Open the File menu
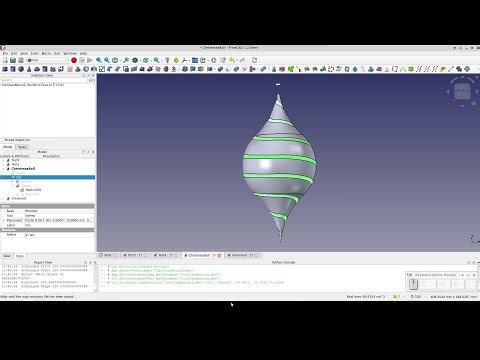The height and width of the screenshot is (360, 480). coord(5,53)
